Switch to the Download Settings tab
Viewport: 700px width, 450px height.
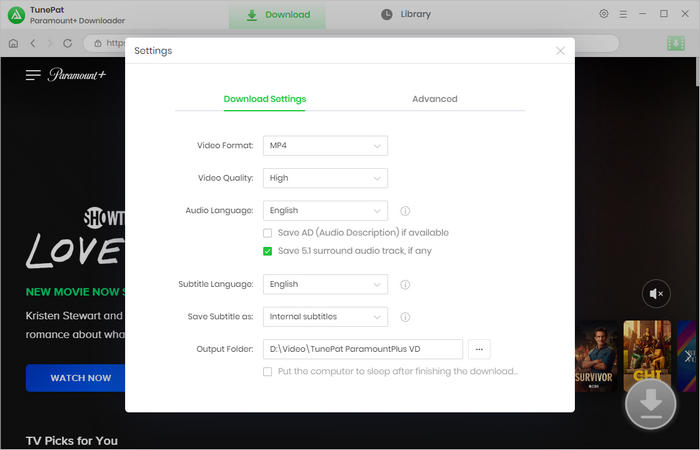point(265,99)
